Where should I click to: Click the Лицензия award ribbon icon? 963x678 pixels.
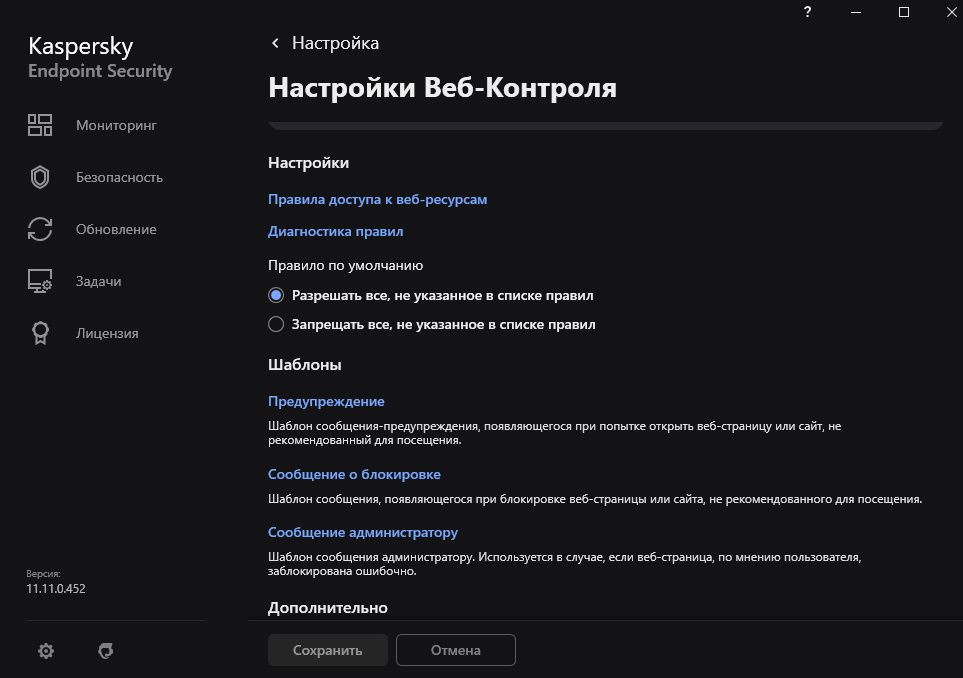tap(41, 333)
